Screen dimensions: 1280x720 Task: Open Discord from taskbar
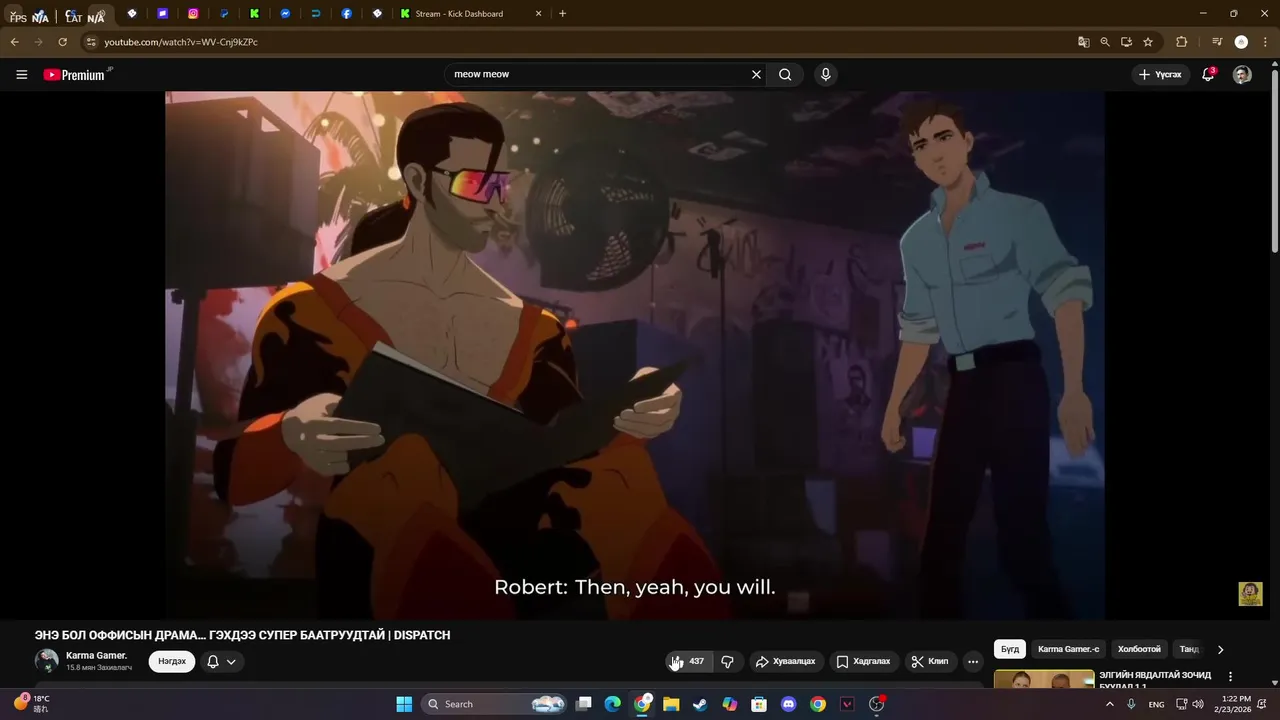pos(788,704)
